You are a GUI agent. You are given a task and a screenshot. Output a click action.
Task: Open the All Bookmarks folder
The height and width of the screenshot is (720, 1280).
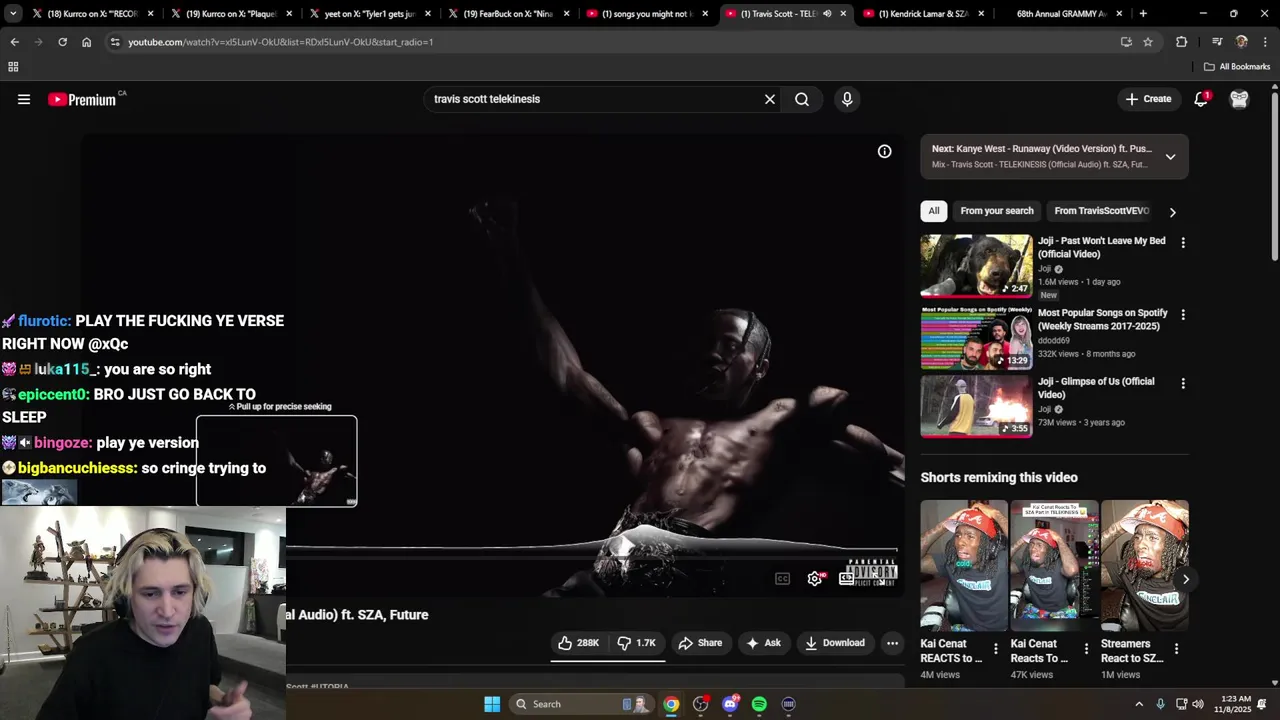(1237, 67)
